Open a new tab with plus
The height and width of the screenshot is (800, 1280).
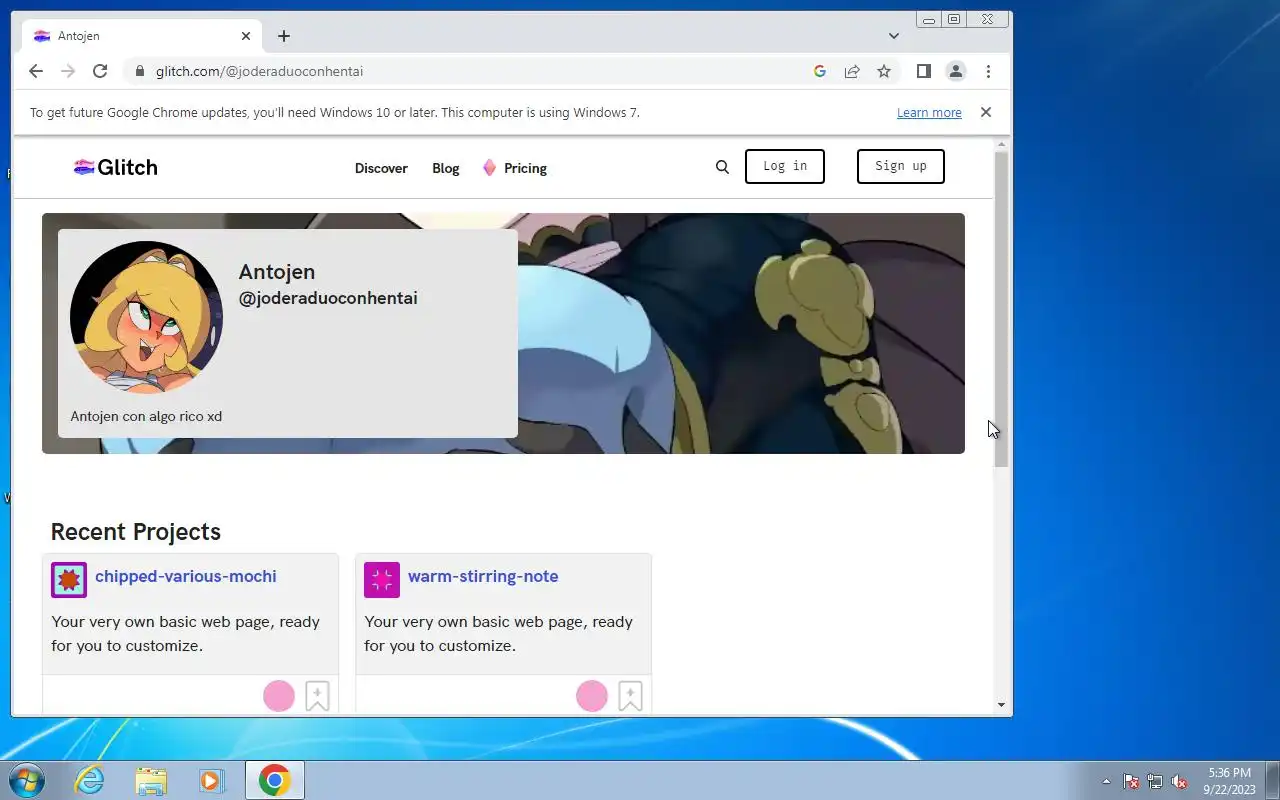click(x=284, y=36)
